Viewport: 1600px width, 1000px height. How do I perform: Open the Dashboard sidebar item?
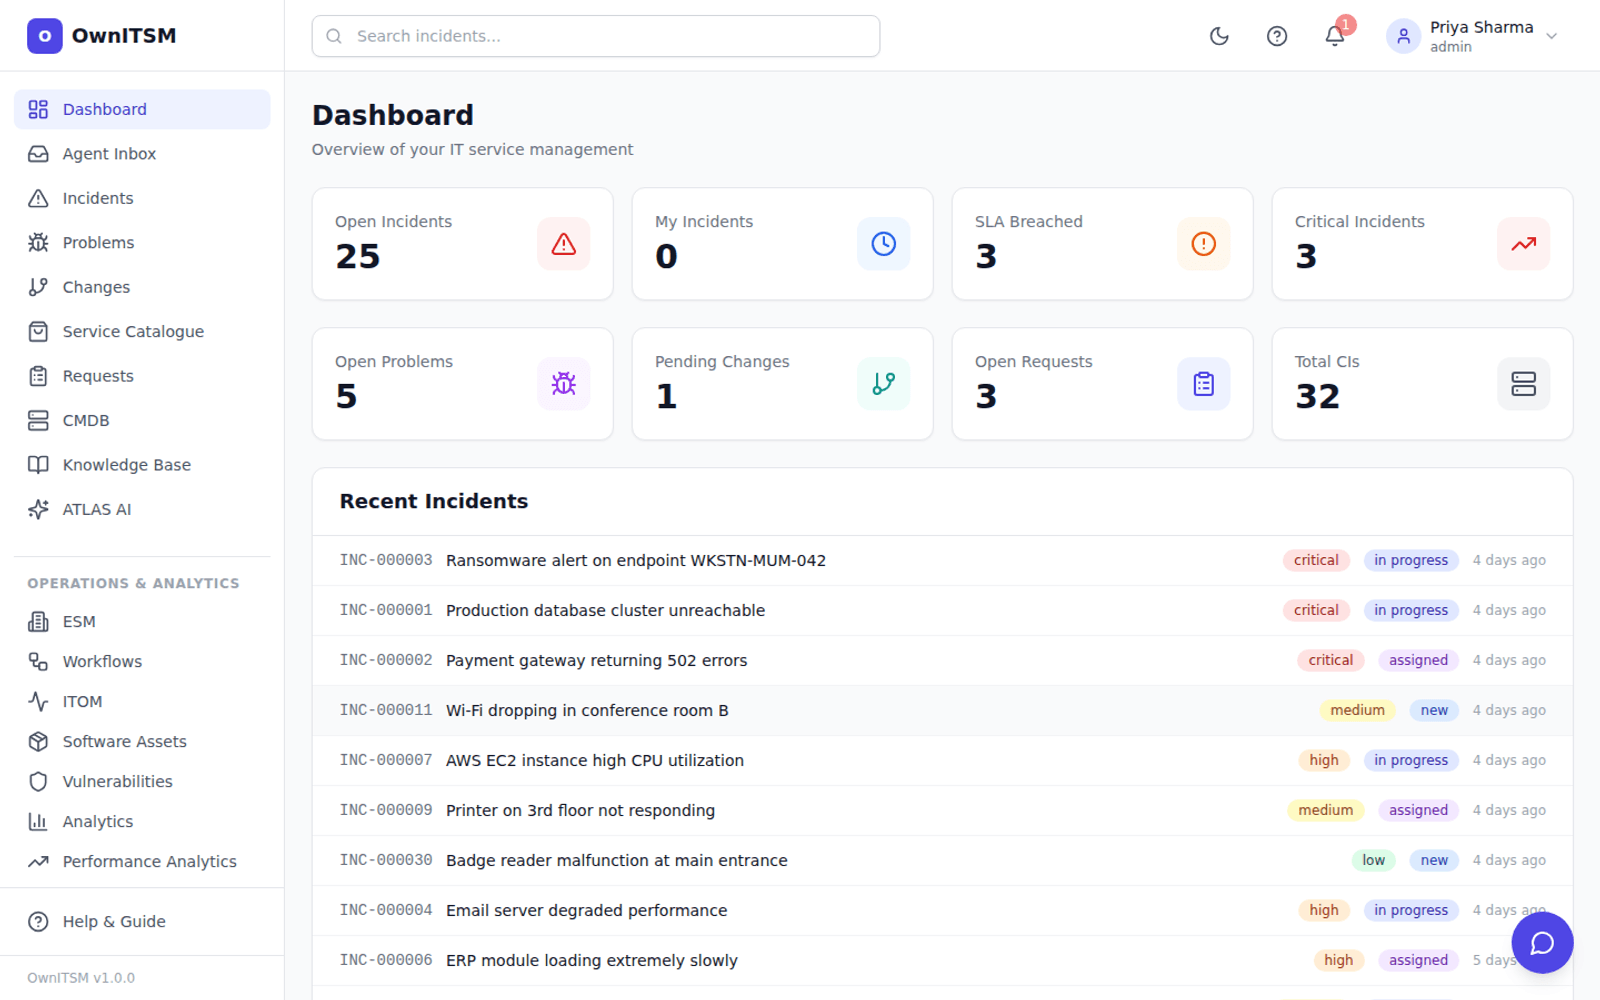pos(142,109)
